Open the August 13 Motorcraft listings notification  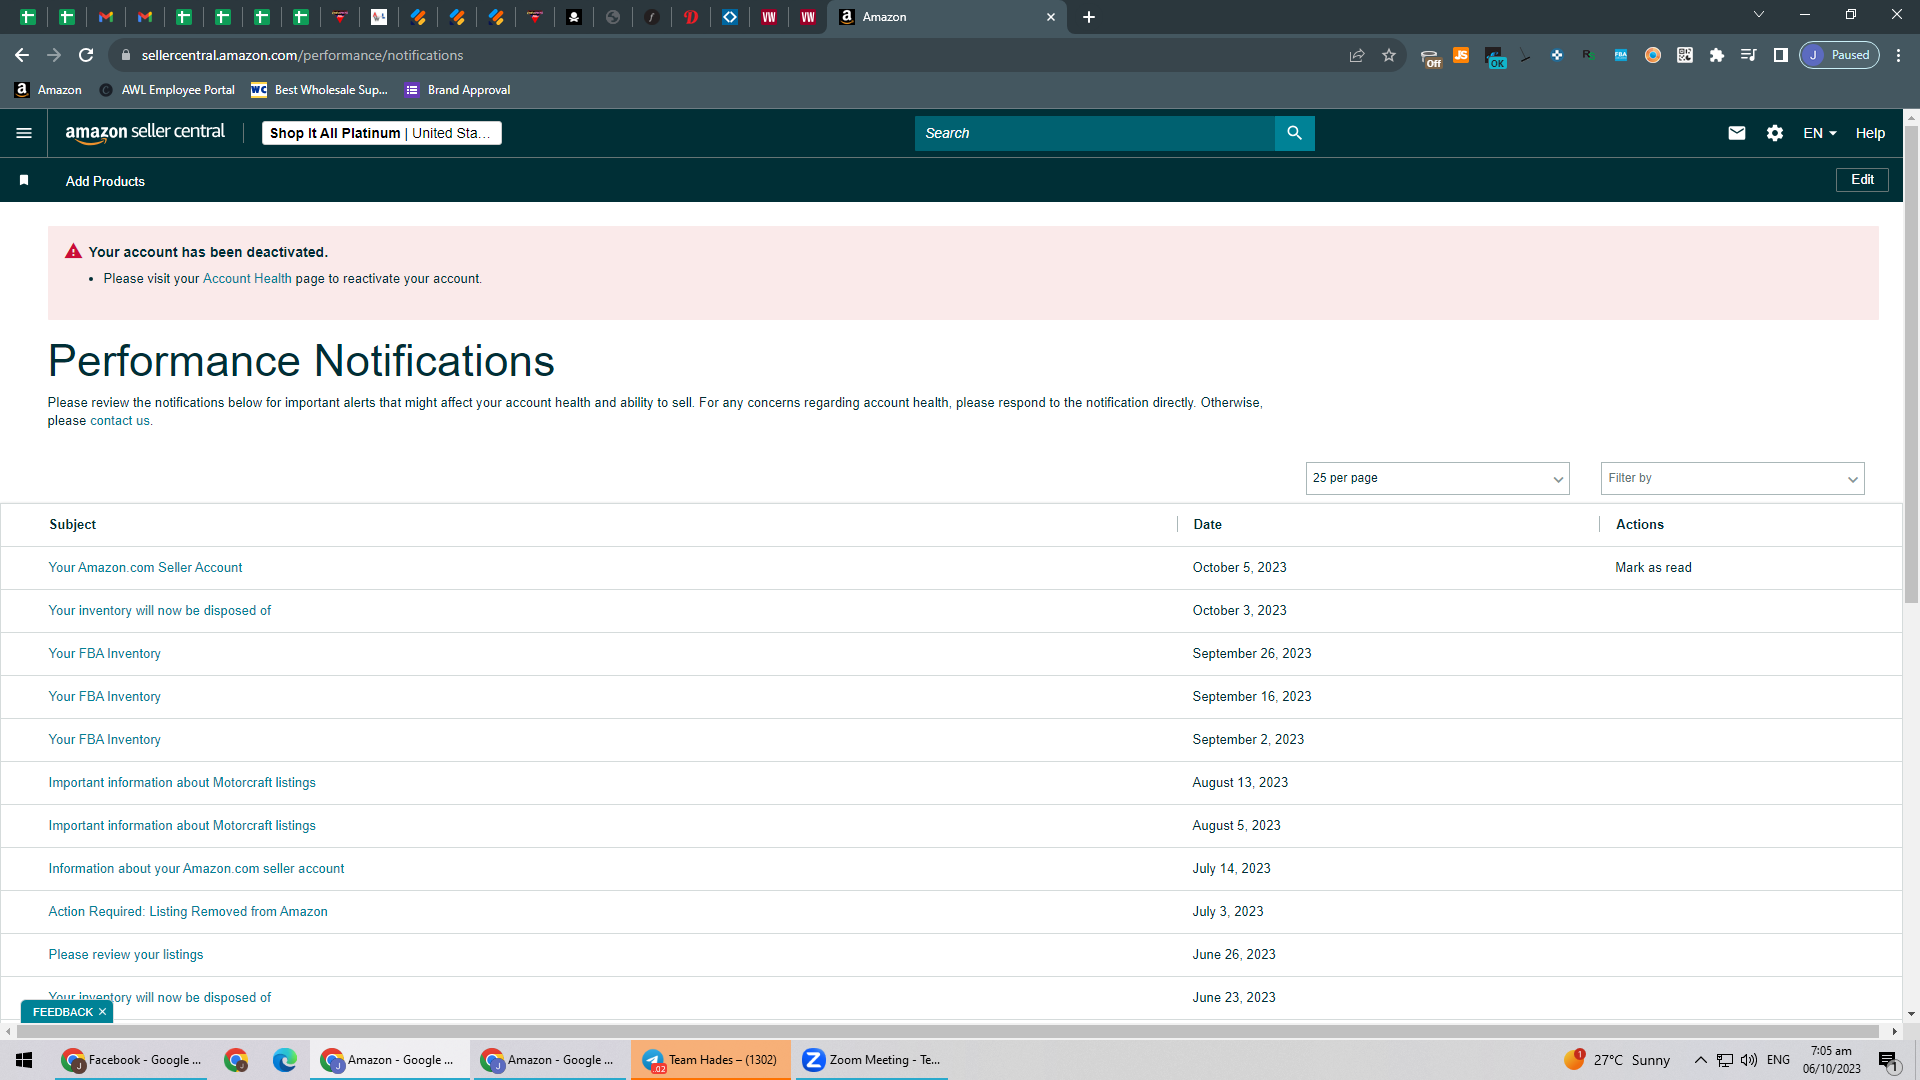pyautogui.click(x=182, y=783)
